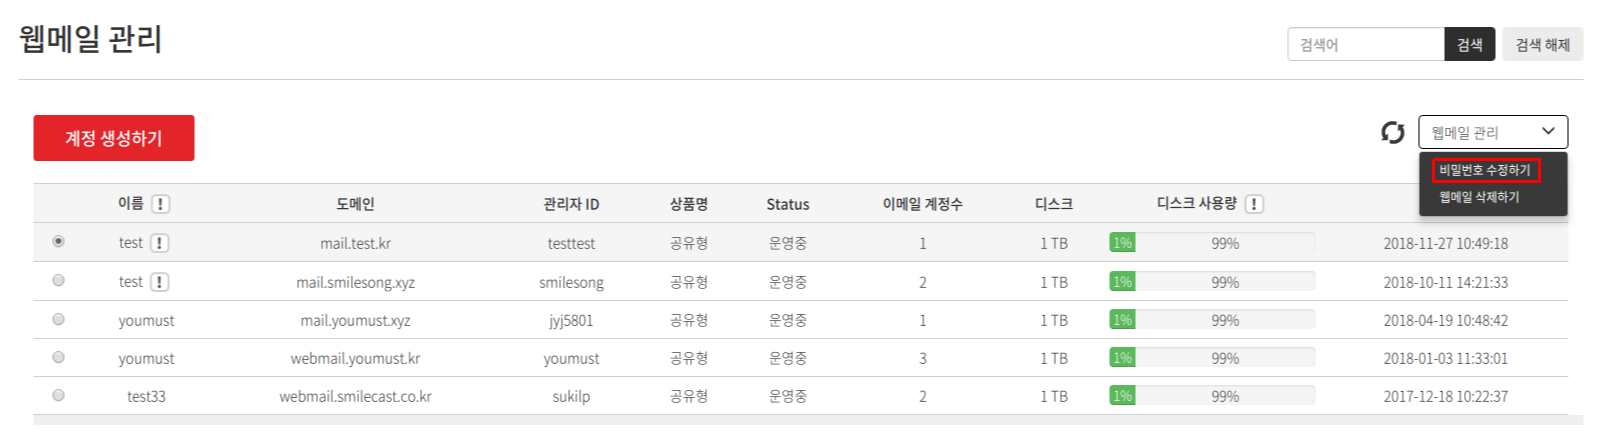
Task: Click webmail.smilecast.co.kr domain cell
Action: tap(355, 396)
